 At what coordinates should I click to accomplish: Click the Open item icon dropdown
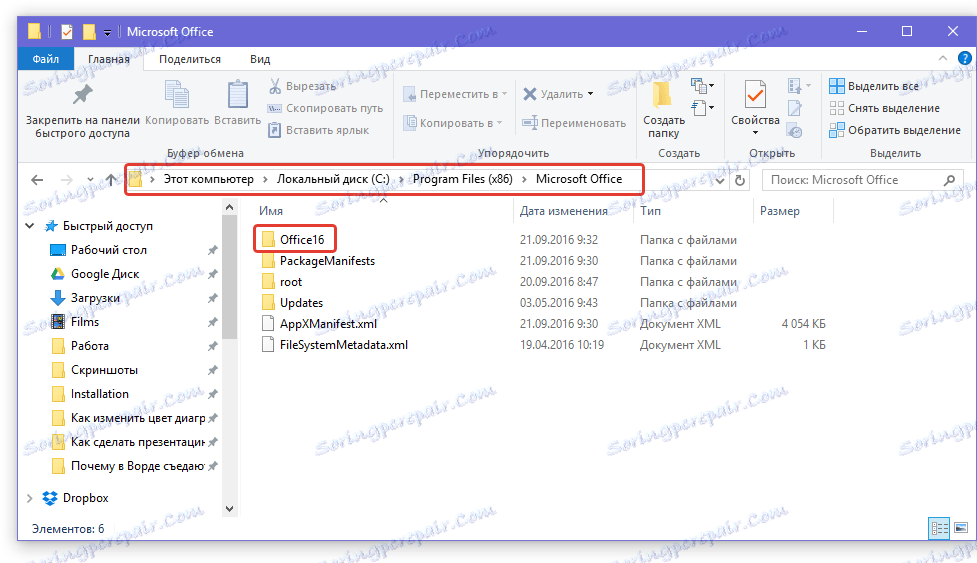[x=799, y=85]
